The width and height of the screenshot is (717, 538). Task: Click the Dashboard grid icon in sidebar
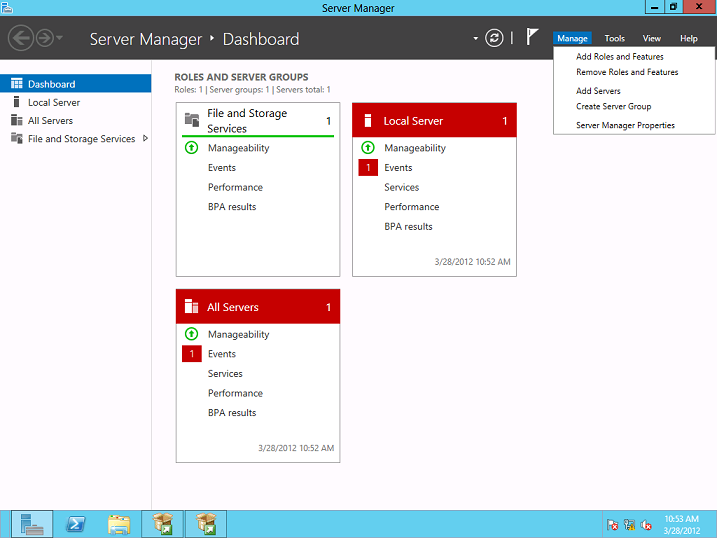16,83
